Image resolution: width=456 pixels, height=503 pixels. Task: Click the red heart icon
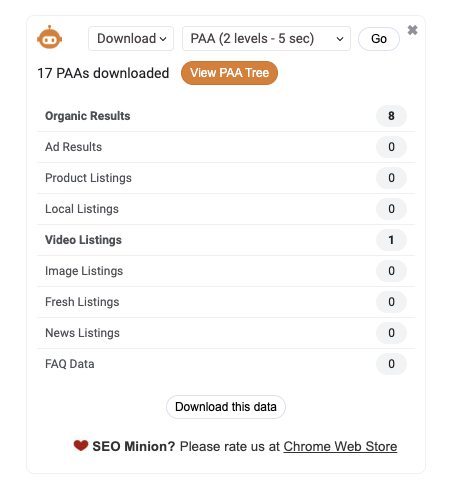[x=81, y=445]
